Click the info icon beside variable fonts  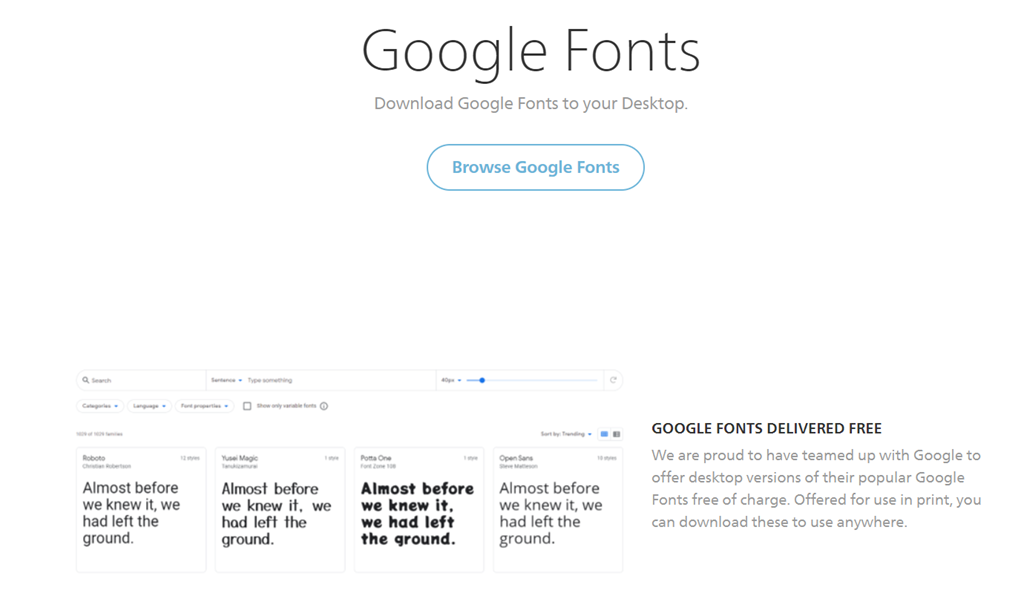pos(324,406)
